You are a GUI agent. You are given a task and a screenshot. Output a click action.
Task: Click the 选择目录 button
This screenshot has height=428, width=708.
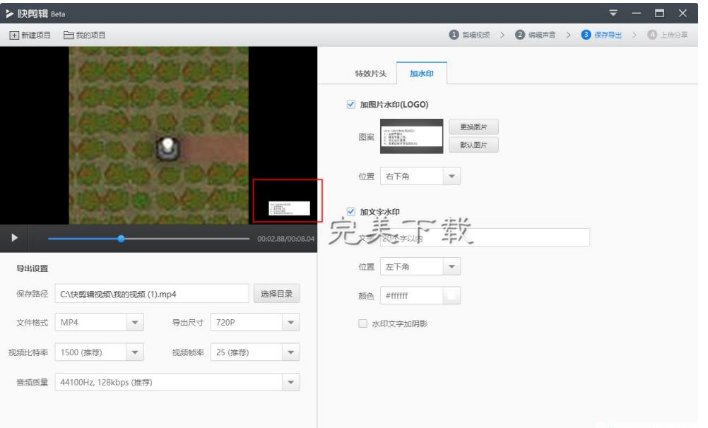pos(276,294)
